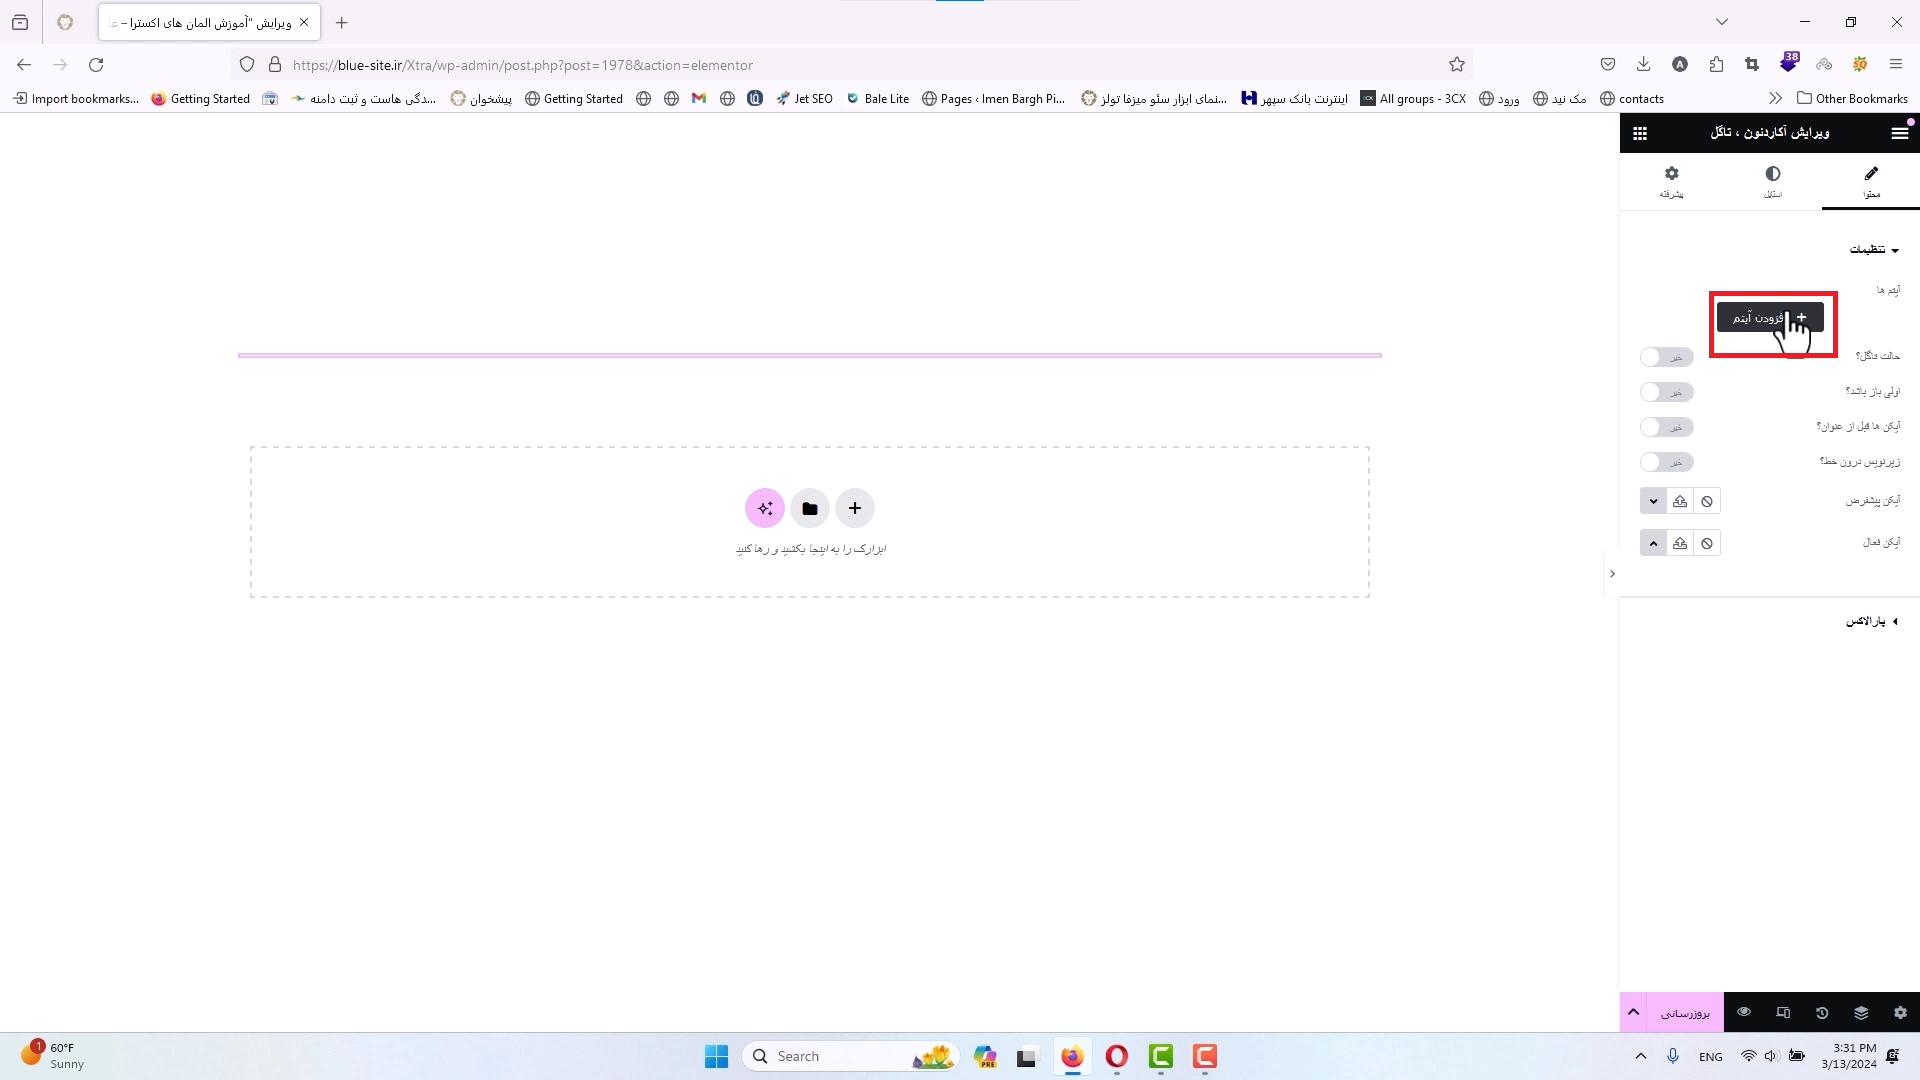This screenshot has height=1080, width=1920.
Task: Toggle the حالت تاگل؟ switch
Action: coord(1667,357)
